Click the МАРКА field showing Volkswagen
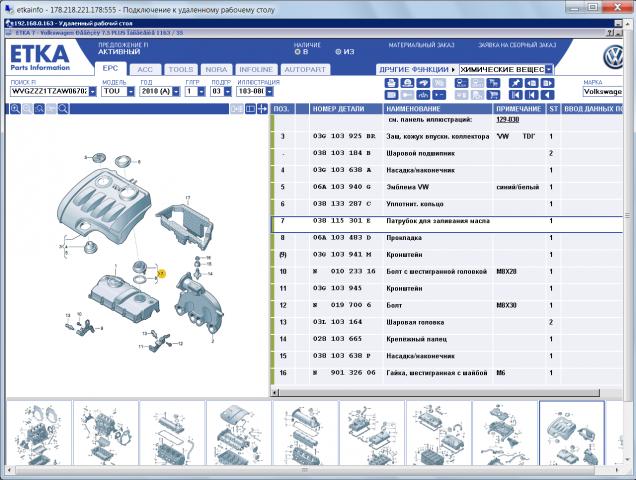 [x=602, y=92]
